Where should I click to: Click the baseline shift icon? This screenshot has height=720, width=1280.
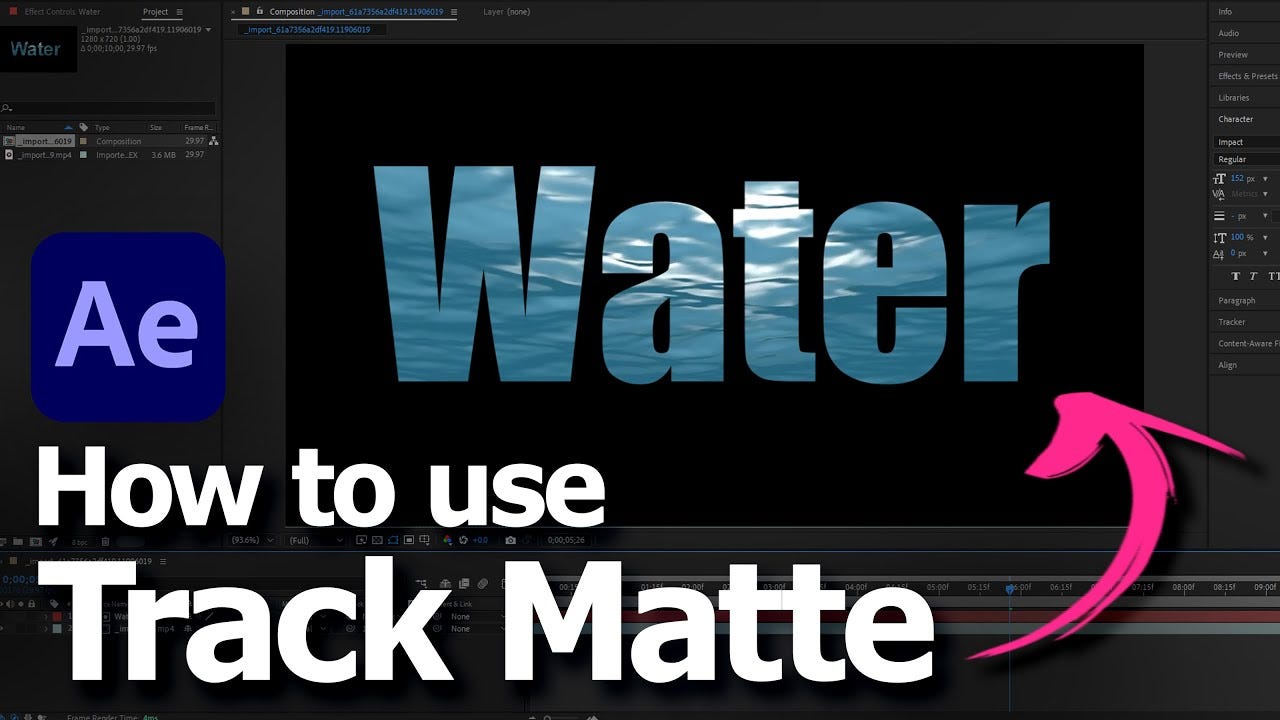click(1219, 254)
